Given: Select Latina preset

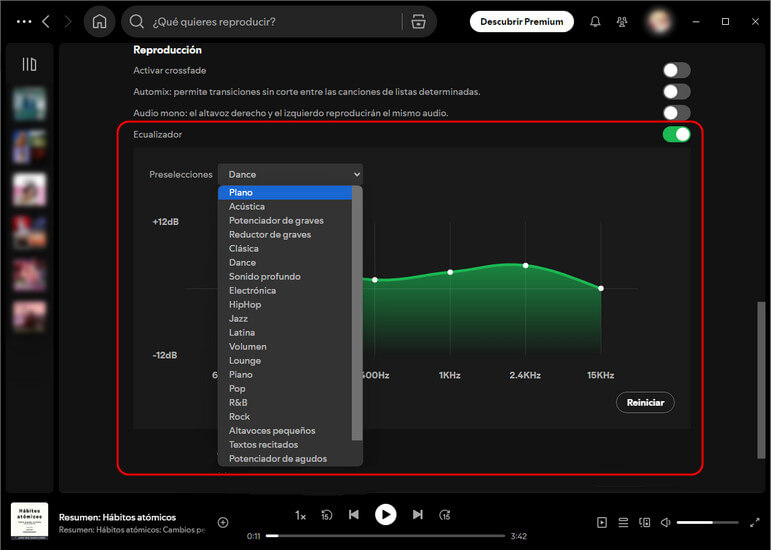Looking at the screenshot, I should coord(285,333).
